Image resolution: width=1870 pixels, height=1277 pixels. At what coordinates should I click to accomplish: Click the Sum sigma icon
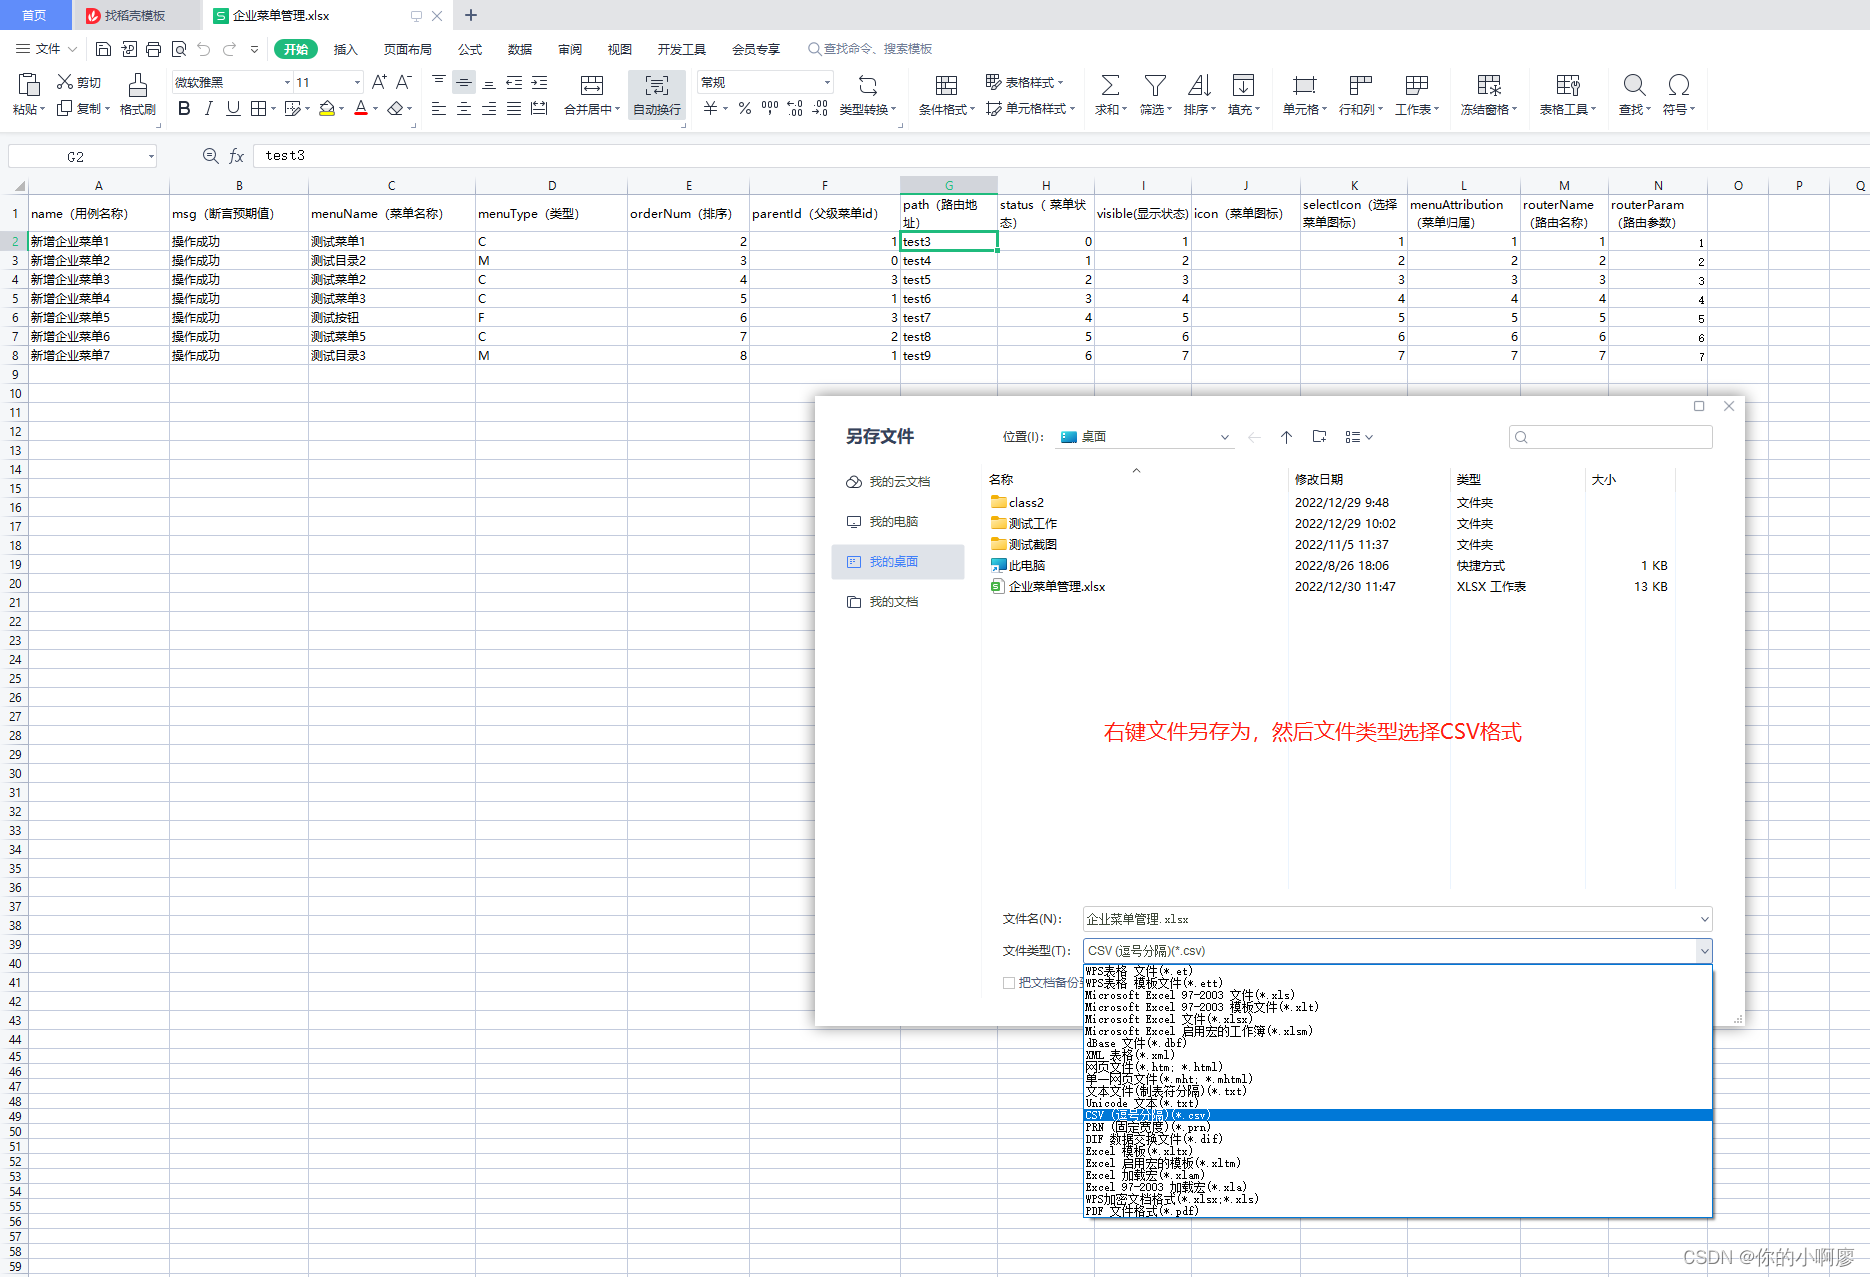tap(1110, 85)
